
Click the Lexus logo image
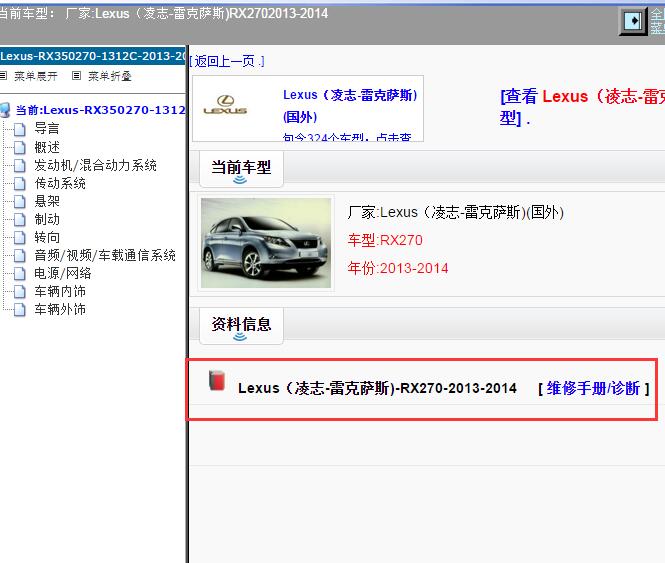225,105
